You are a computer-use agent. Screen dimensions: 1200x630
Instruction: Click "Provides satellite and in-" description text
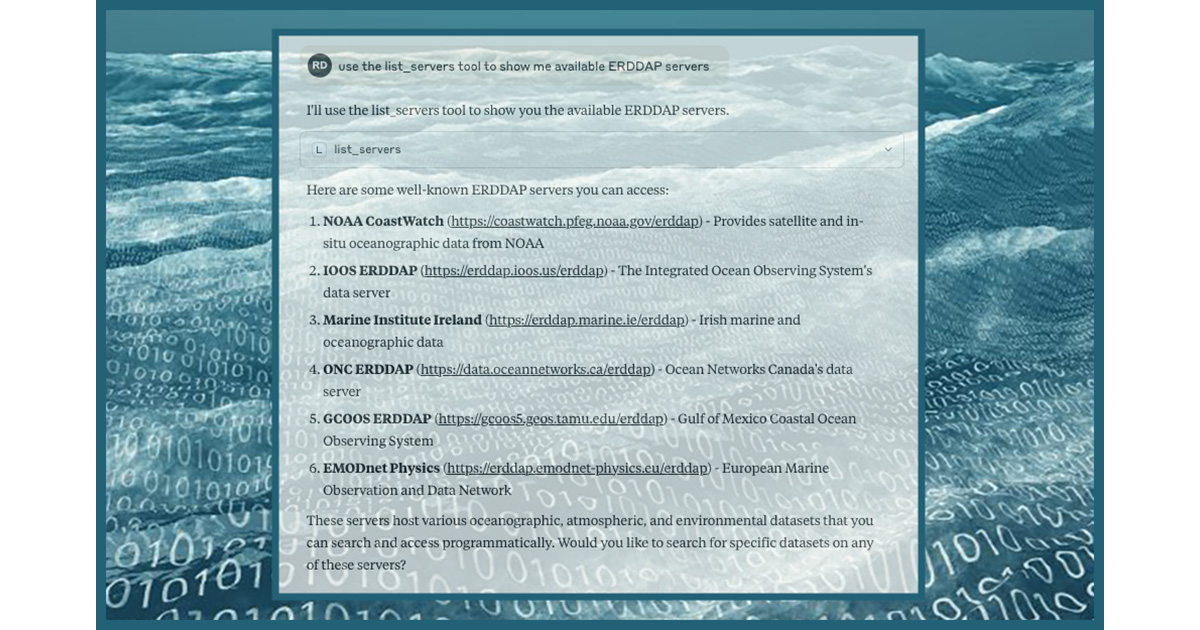point(788,221)
